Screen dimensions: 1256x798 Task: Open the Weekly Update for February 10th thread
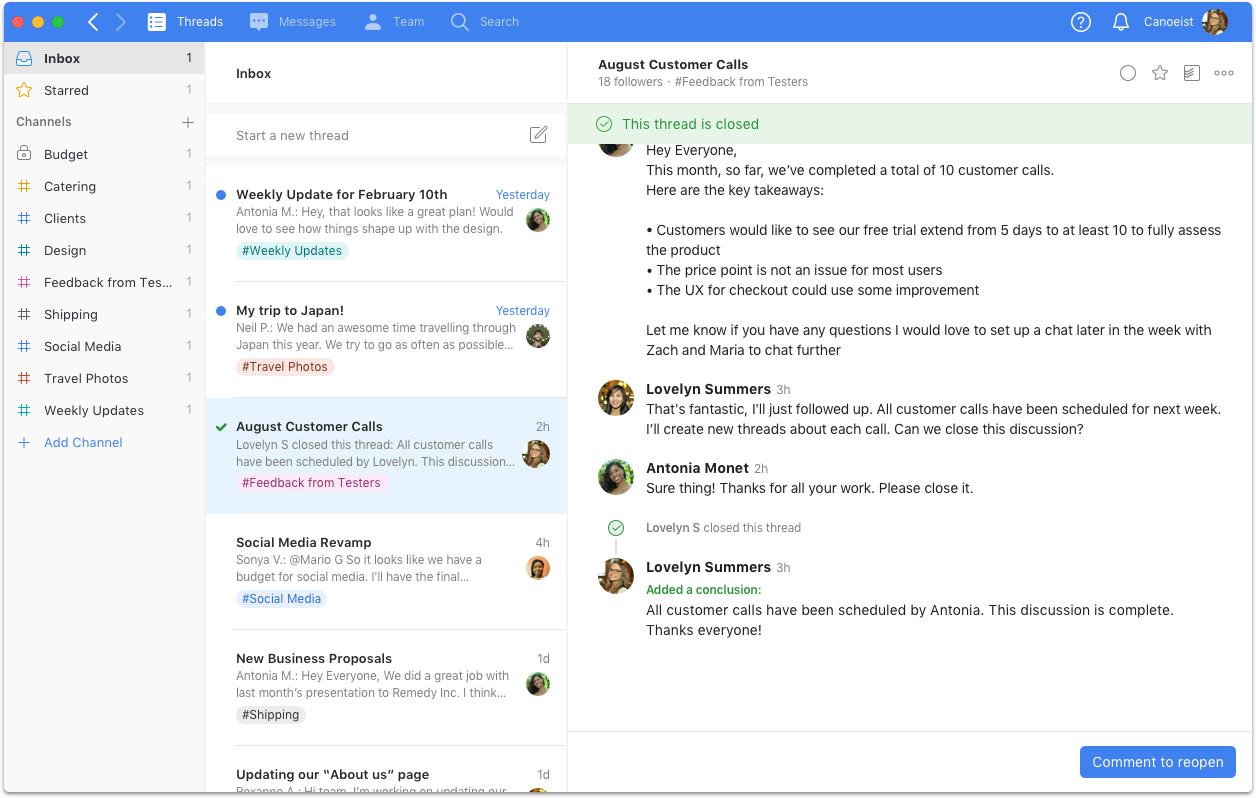coord(386,224)
